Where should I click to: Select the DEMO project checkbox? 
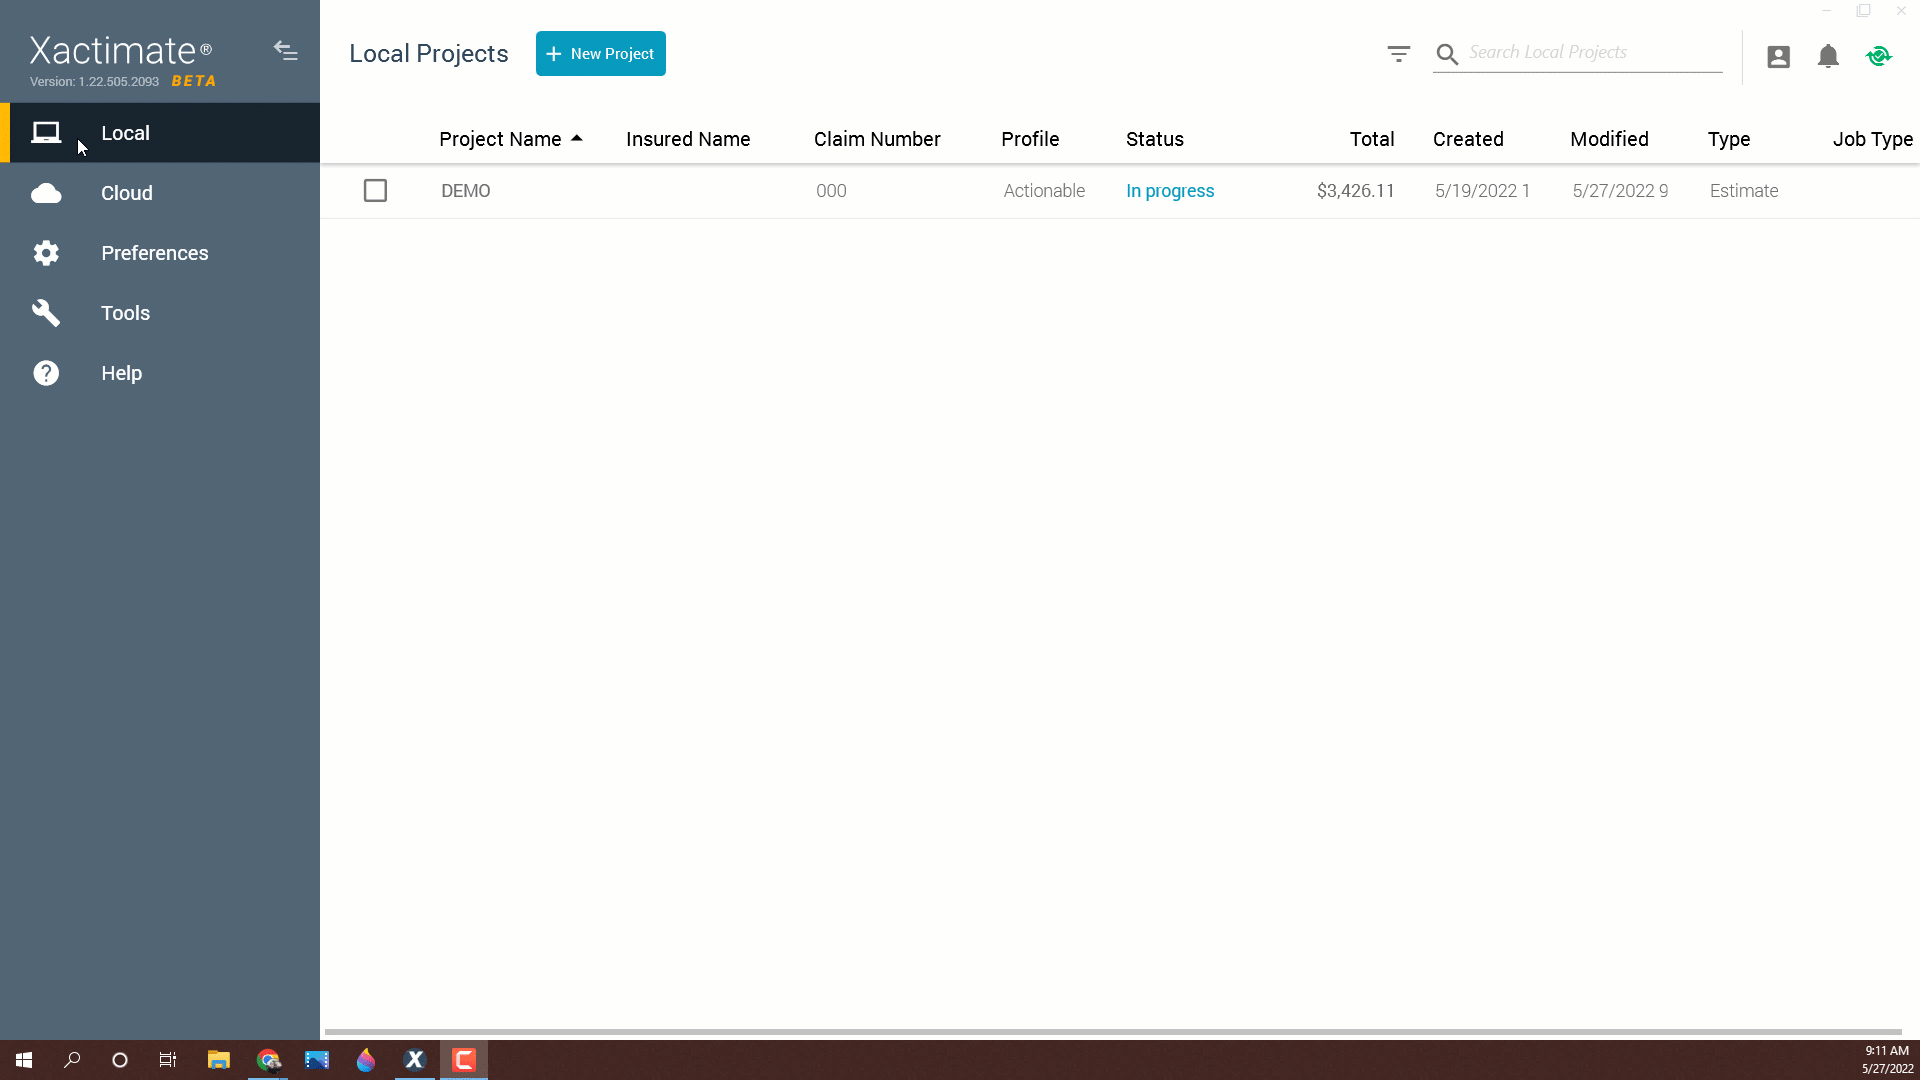375,190
